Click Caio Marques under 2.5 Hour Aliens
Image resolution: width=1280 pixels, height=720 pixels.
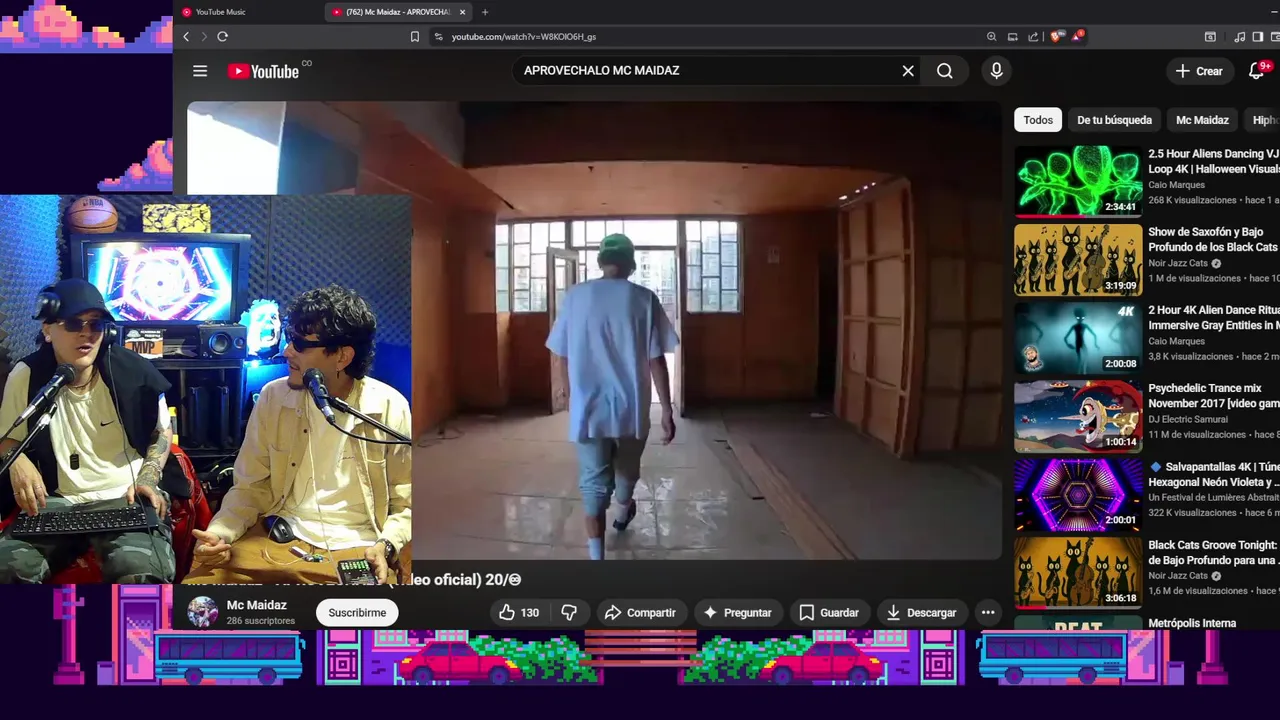[x=1176, y=185]
